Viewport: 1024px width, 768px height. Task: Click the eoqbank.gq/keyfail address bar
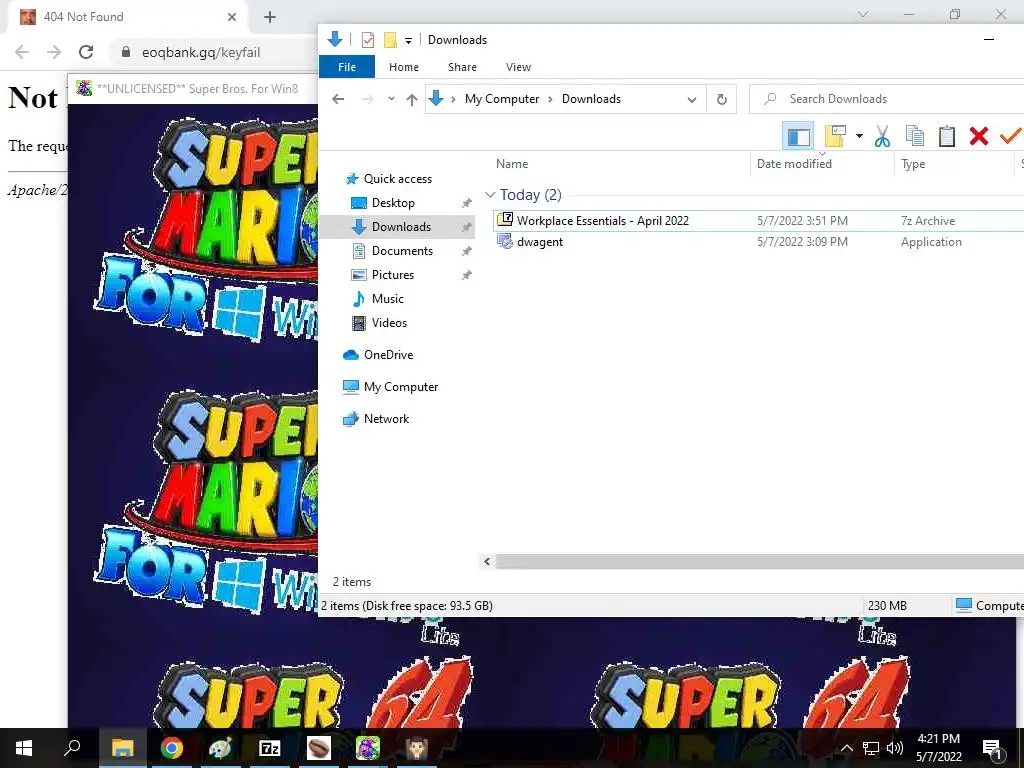[200, 52]
